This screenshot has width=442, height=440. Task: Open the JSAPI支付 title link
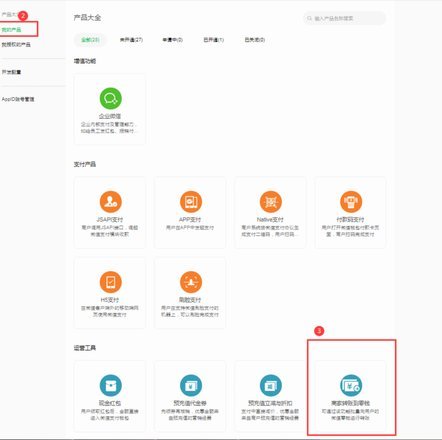tap(110, 219)
